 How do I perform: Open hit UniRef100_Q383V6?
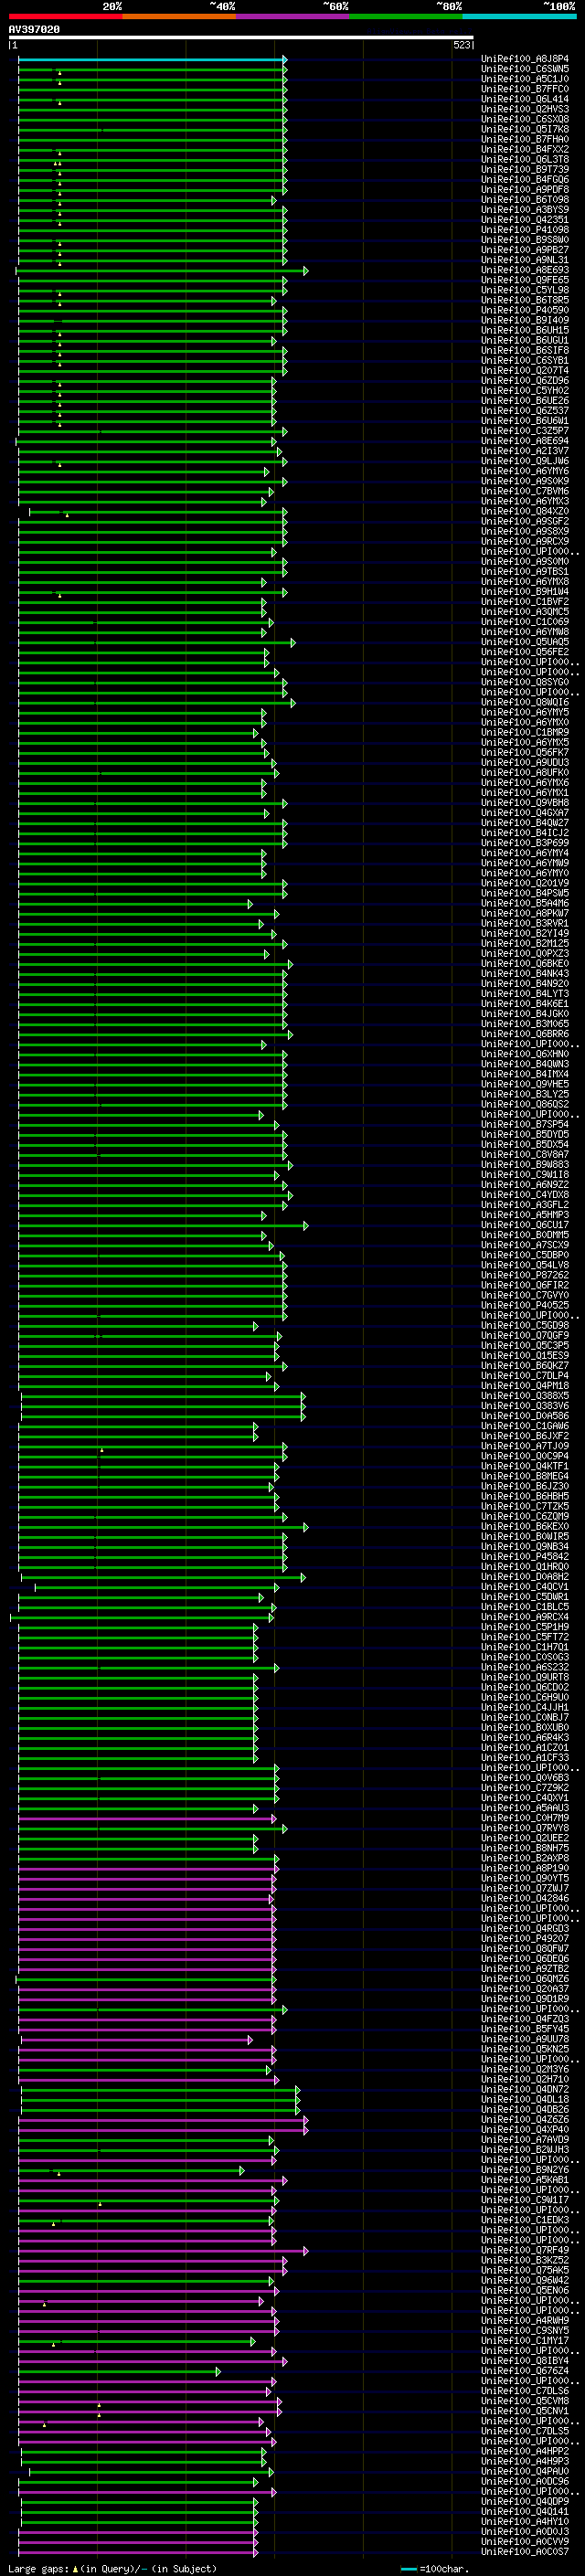click(525, 1406)
